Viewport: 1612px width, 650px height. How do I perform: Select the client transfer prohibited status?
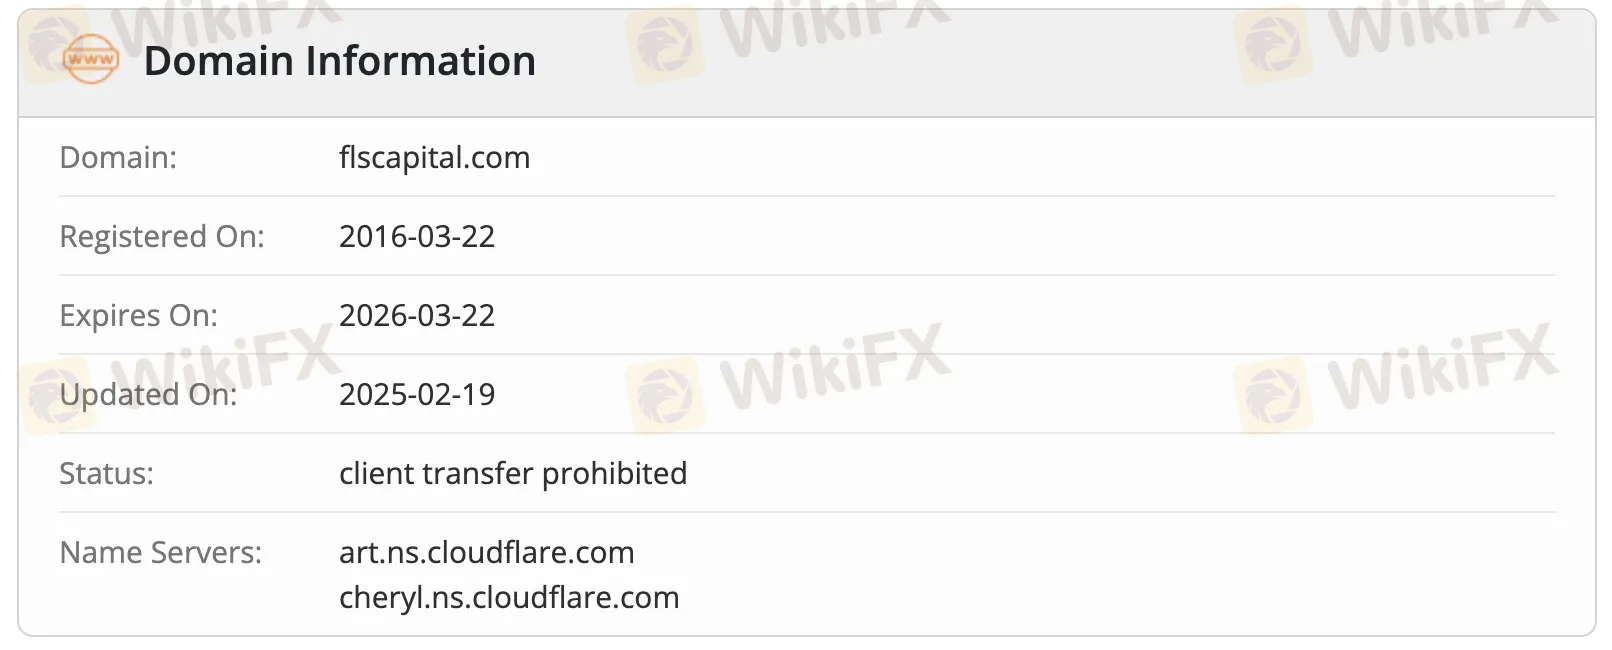(x=513, y=473)
